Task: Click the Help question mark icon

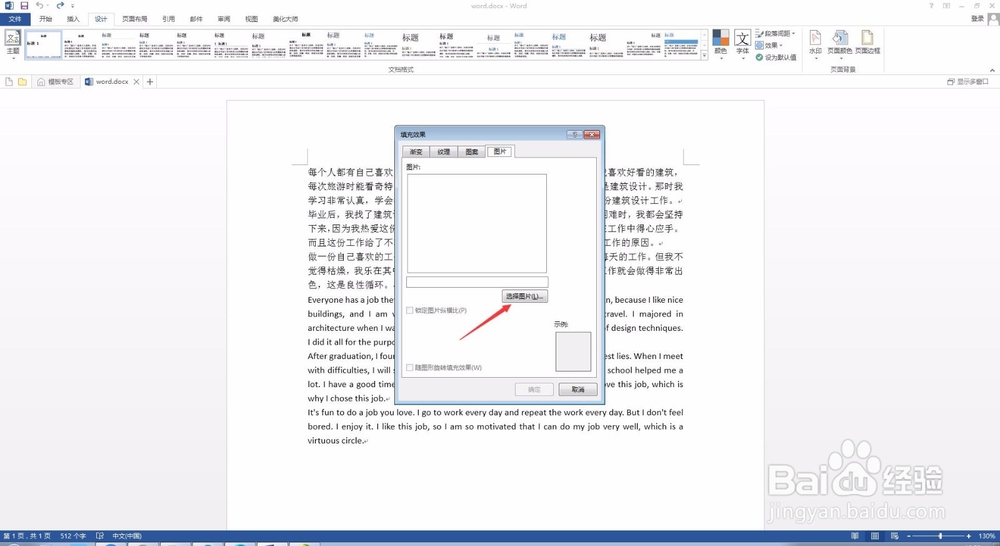Action: tap(931, 6)
